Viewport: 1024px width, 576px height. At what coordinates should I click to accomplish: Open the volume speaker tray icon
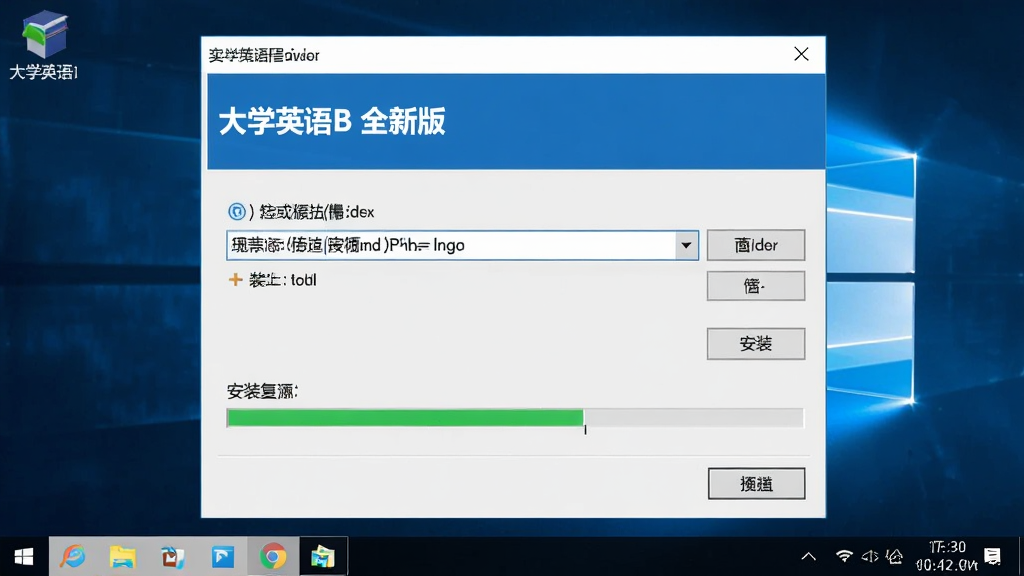click(x=870, y=556)
